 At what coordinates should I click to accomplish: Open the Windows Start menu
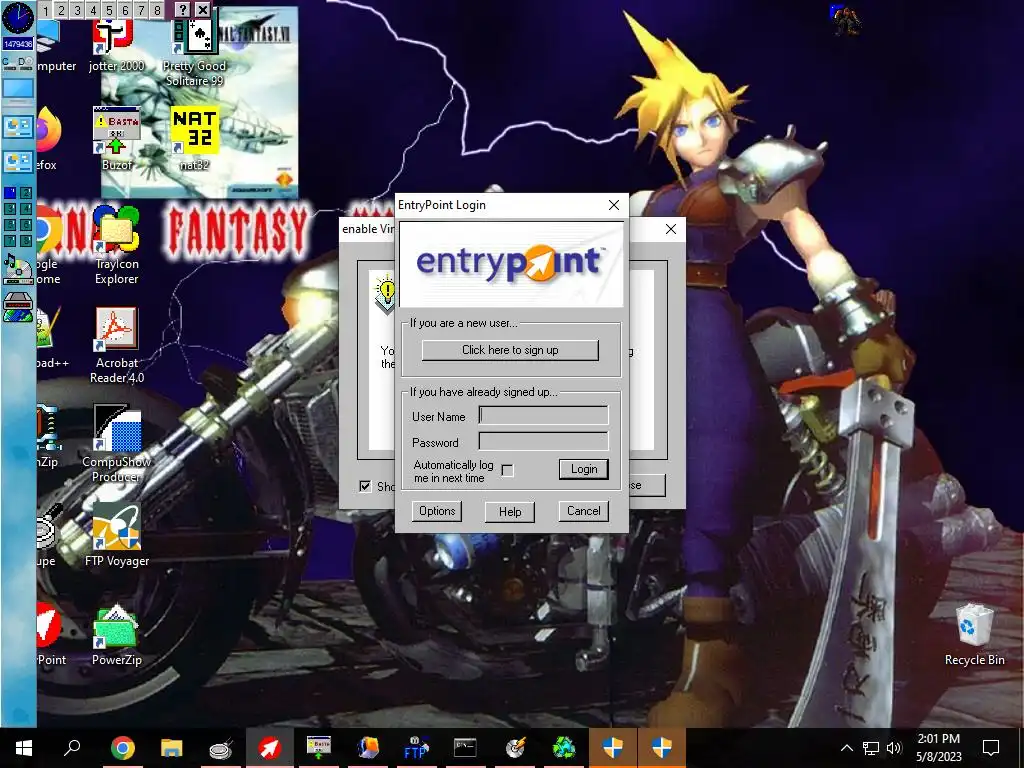coord(24,748)
